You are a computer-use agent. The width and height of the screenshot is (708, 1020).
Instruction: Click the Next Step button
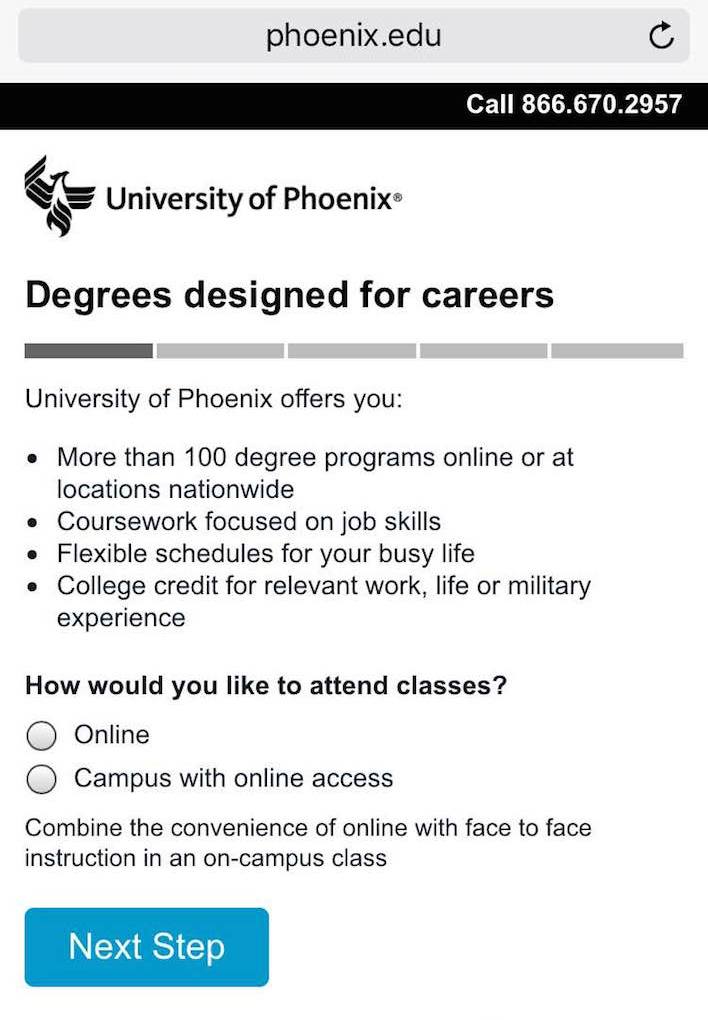click(146, 947)
